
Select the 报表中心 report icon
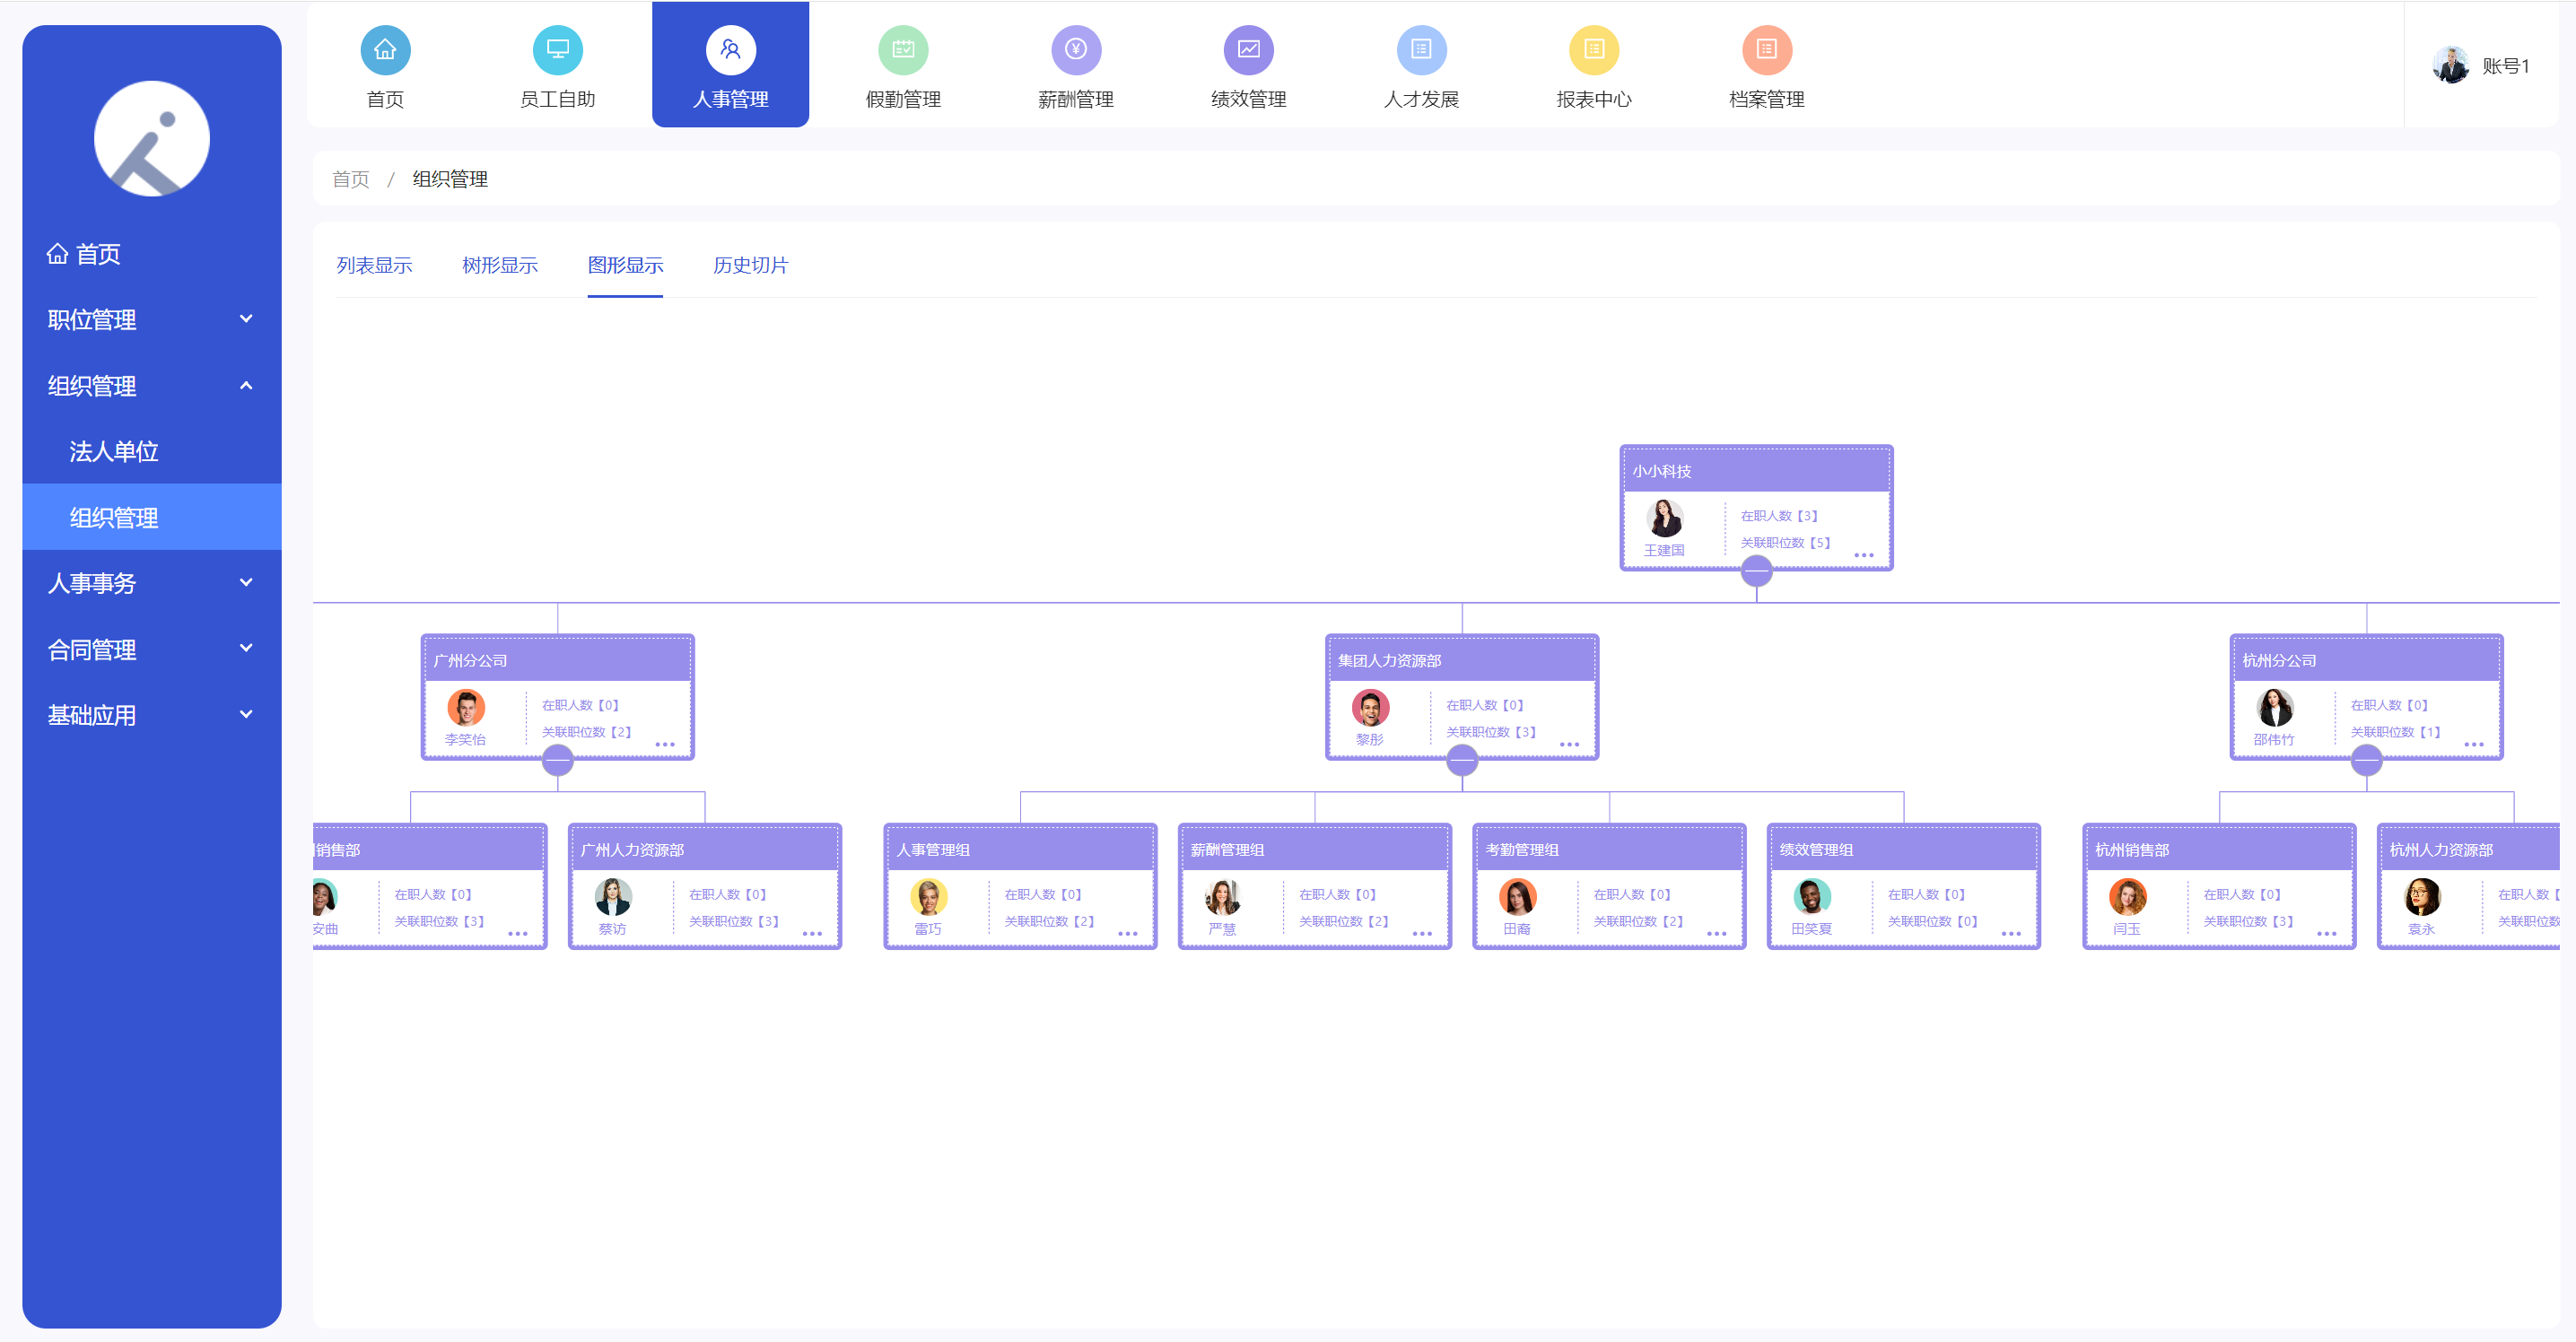pos(1594,49)
